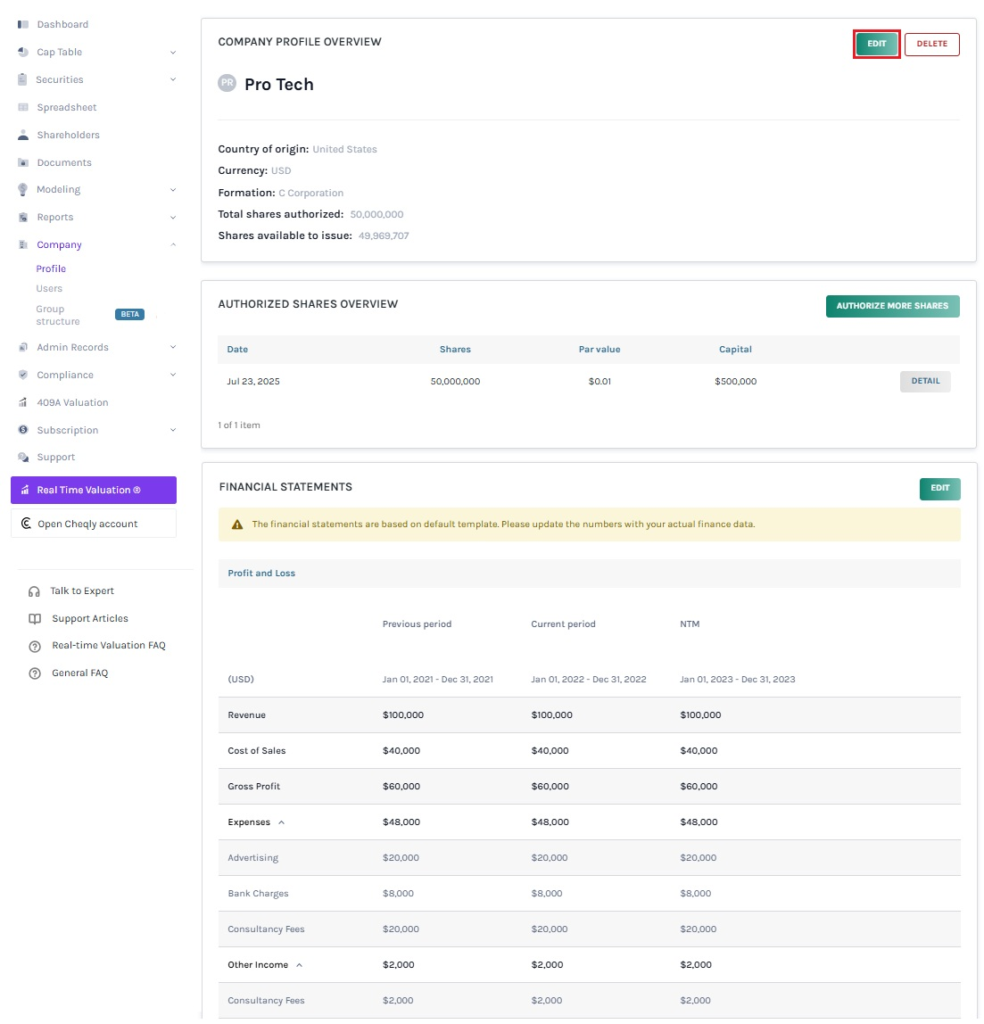Click the Compliance shield icon
This screenshot has height=1024, width=984.
pyautogui.click(x=23, y=375)
